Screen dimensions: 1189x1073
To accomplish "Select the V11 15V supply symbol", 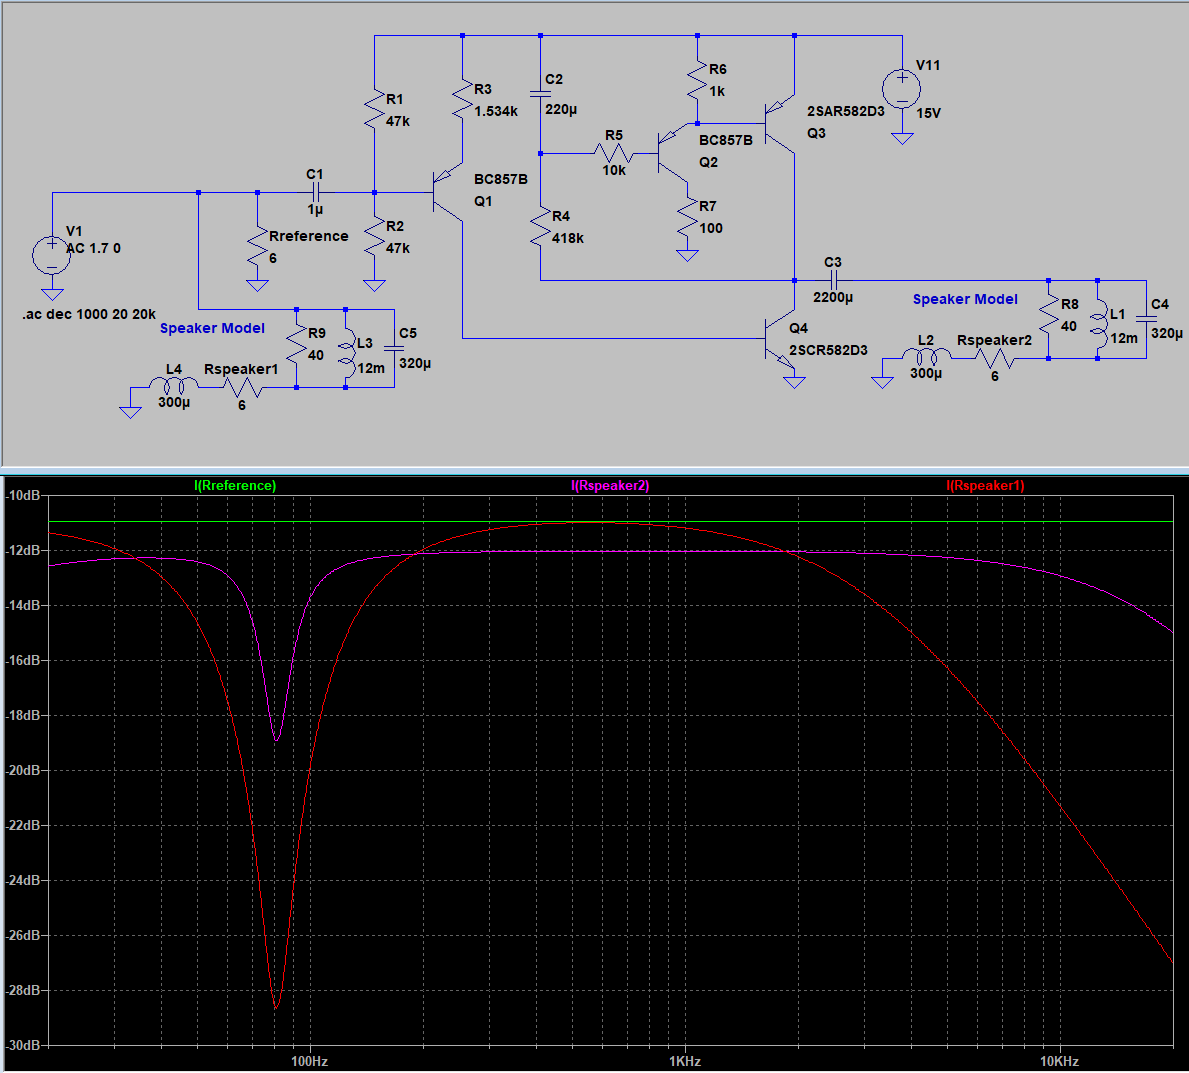I will tap(902, 89).
